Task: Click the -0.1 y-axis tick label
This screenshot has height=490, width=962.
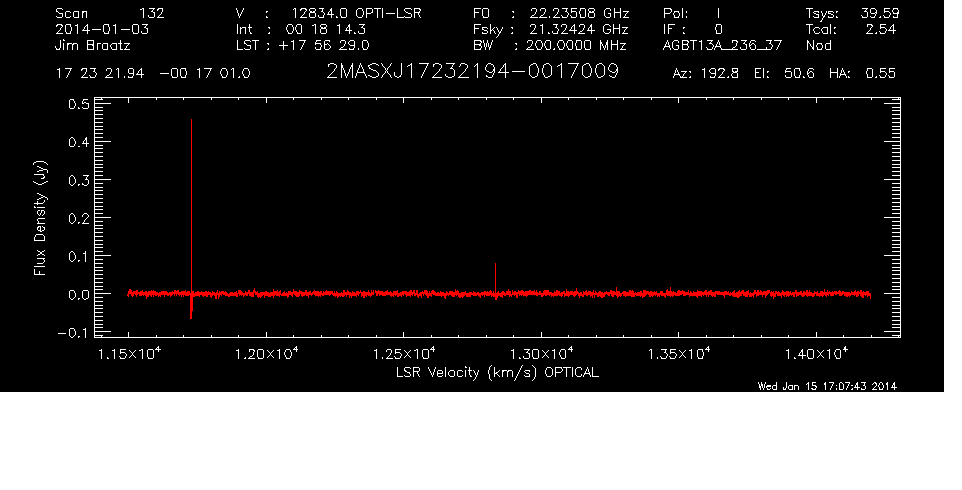Action: point(74,332)
